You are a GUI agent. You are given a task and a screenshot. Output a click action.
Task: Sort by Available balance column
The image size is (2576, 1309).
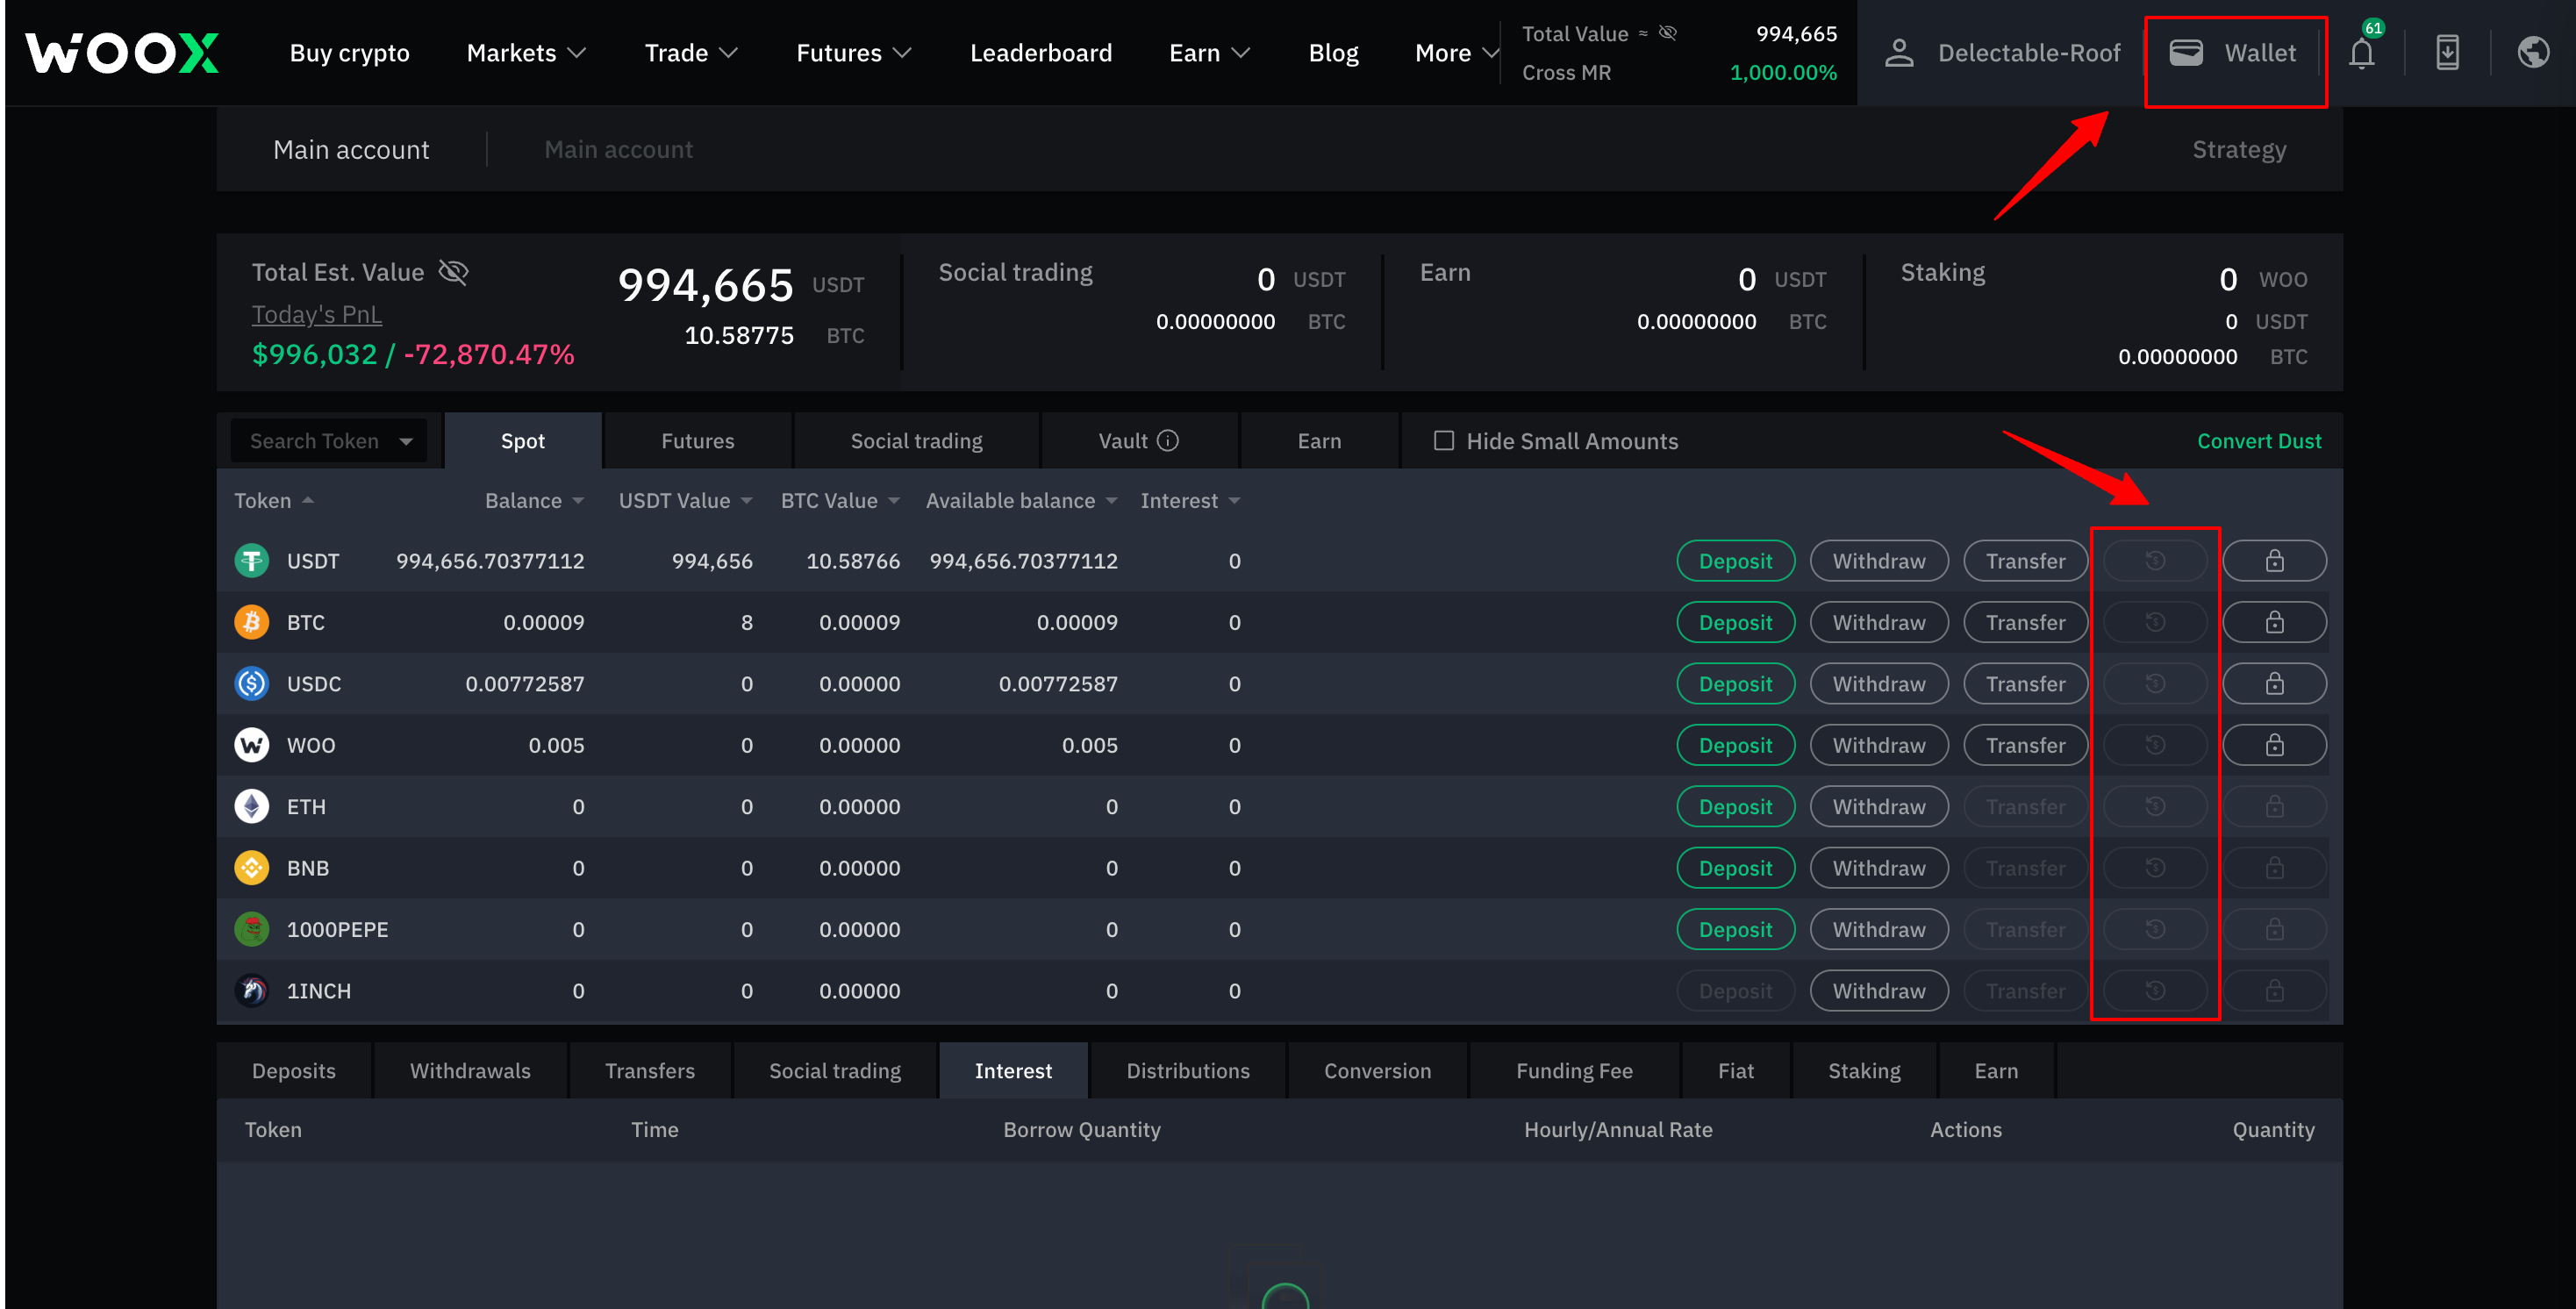click(1021, 501)
